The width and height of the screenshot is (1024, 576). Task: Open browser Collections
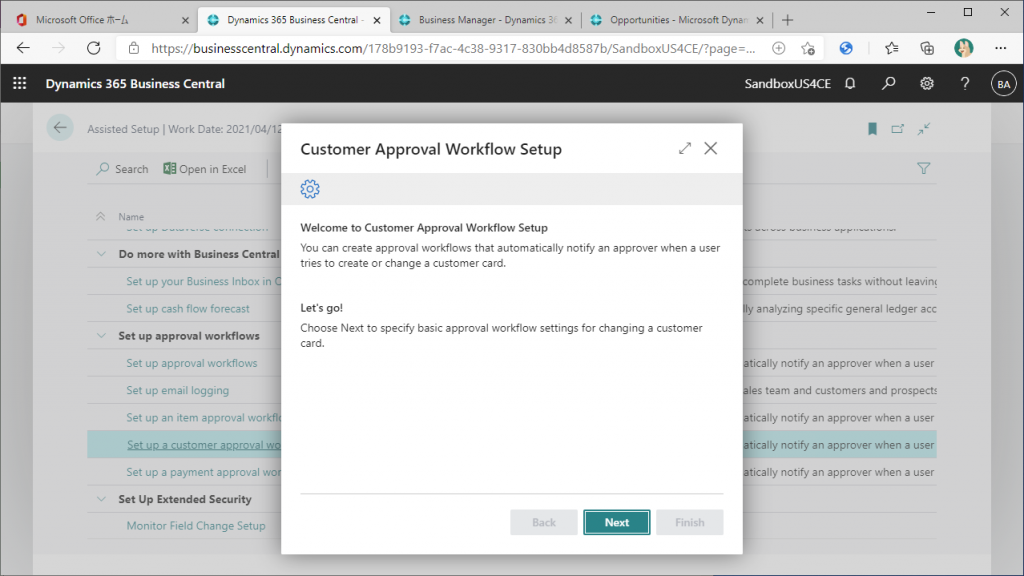pyautogui.click(x=927, y=48)
